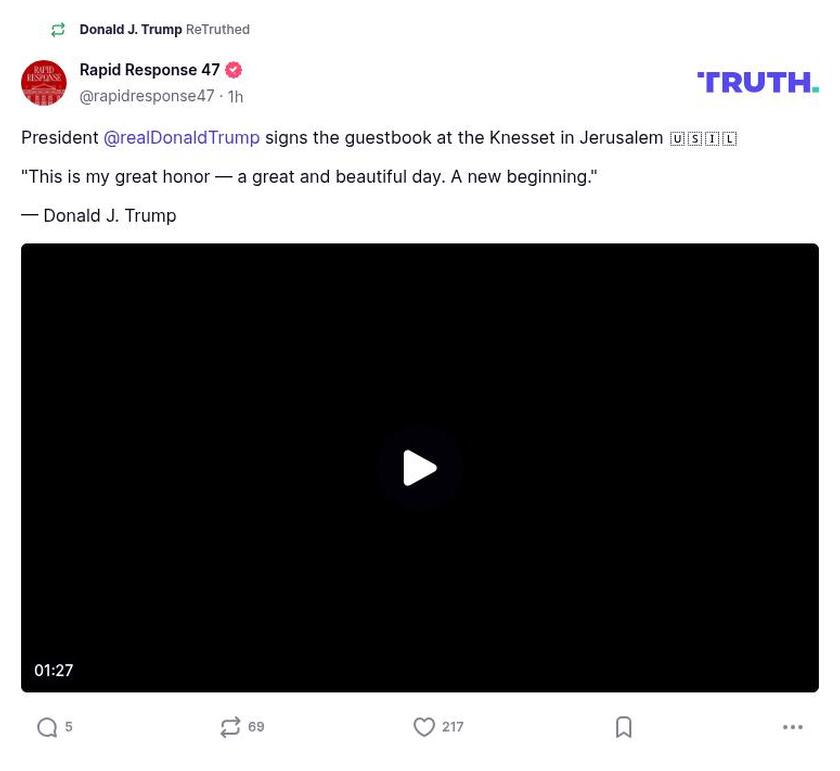The image size is (840, 771).
Task: Click the TRUTH logo in the top right
Action: (x=757, y=81)
